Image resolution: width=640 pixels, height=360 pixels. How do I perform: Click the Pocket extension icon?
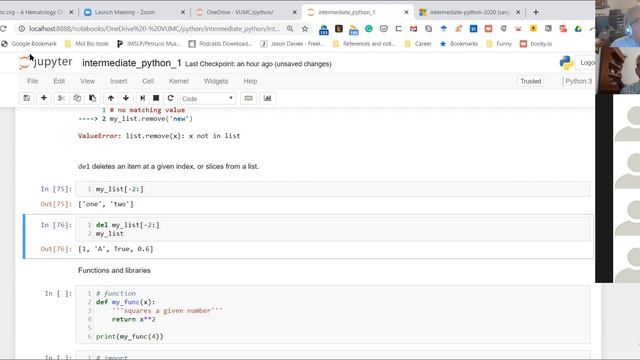tap(383, 29)
